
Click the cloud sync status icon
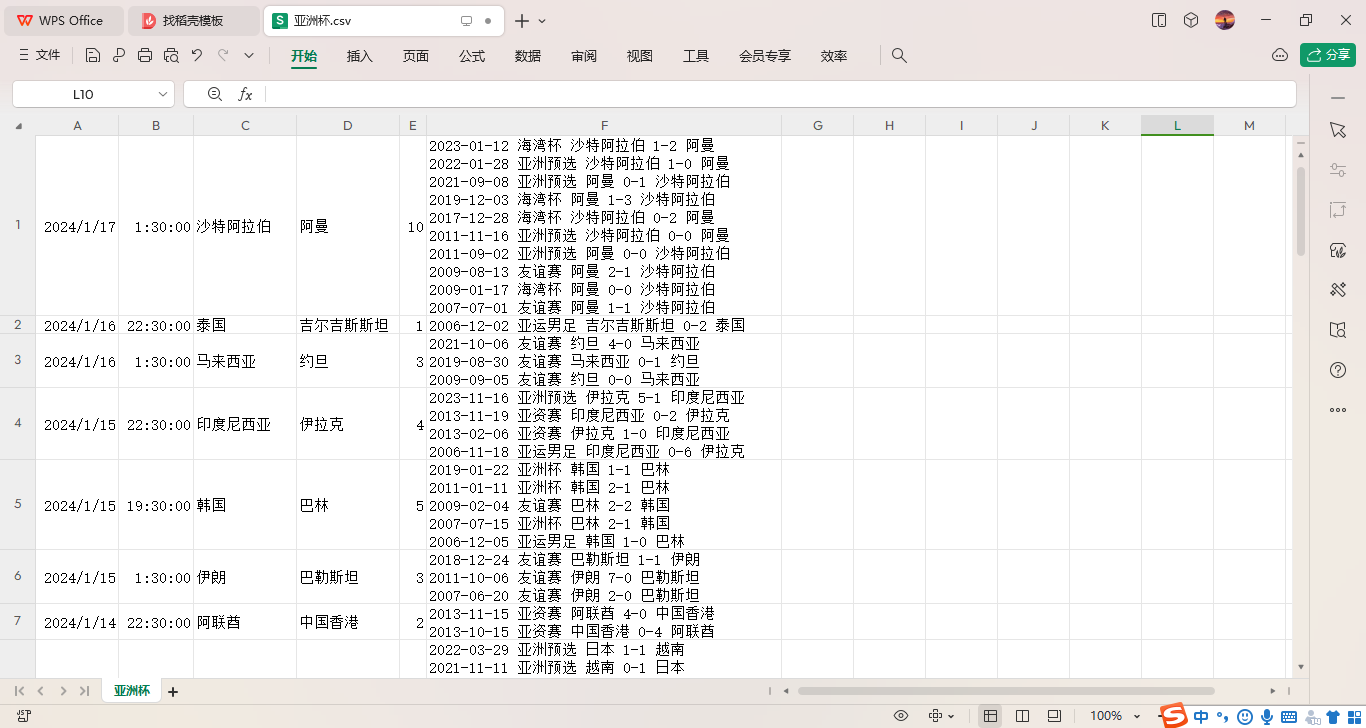coord(1280,55)
